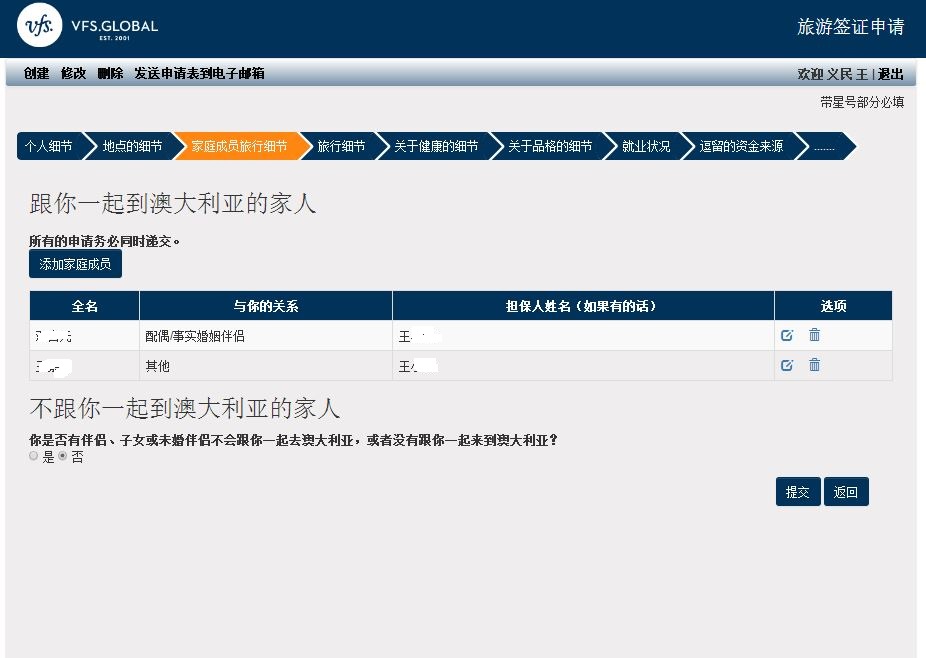Jump to the 关于健康的细节 step
Screen dimensions: 926x658
pos(435,146)
